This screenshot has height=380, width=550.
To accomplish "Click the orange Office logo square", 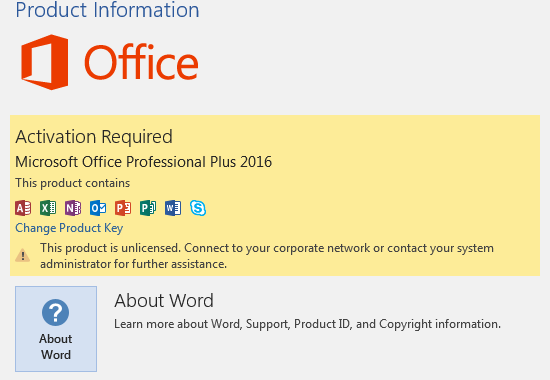I will (x=45, y=62).
